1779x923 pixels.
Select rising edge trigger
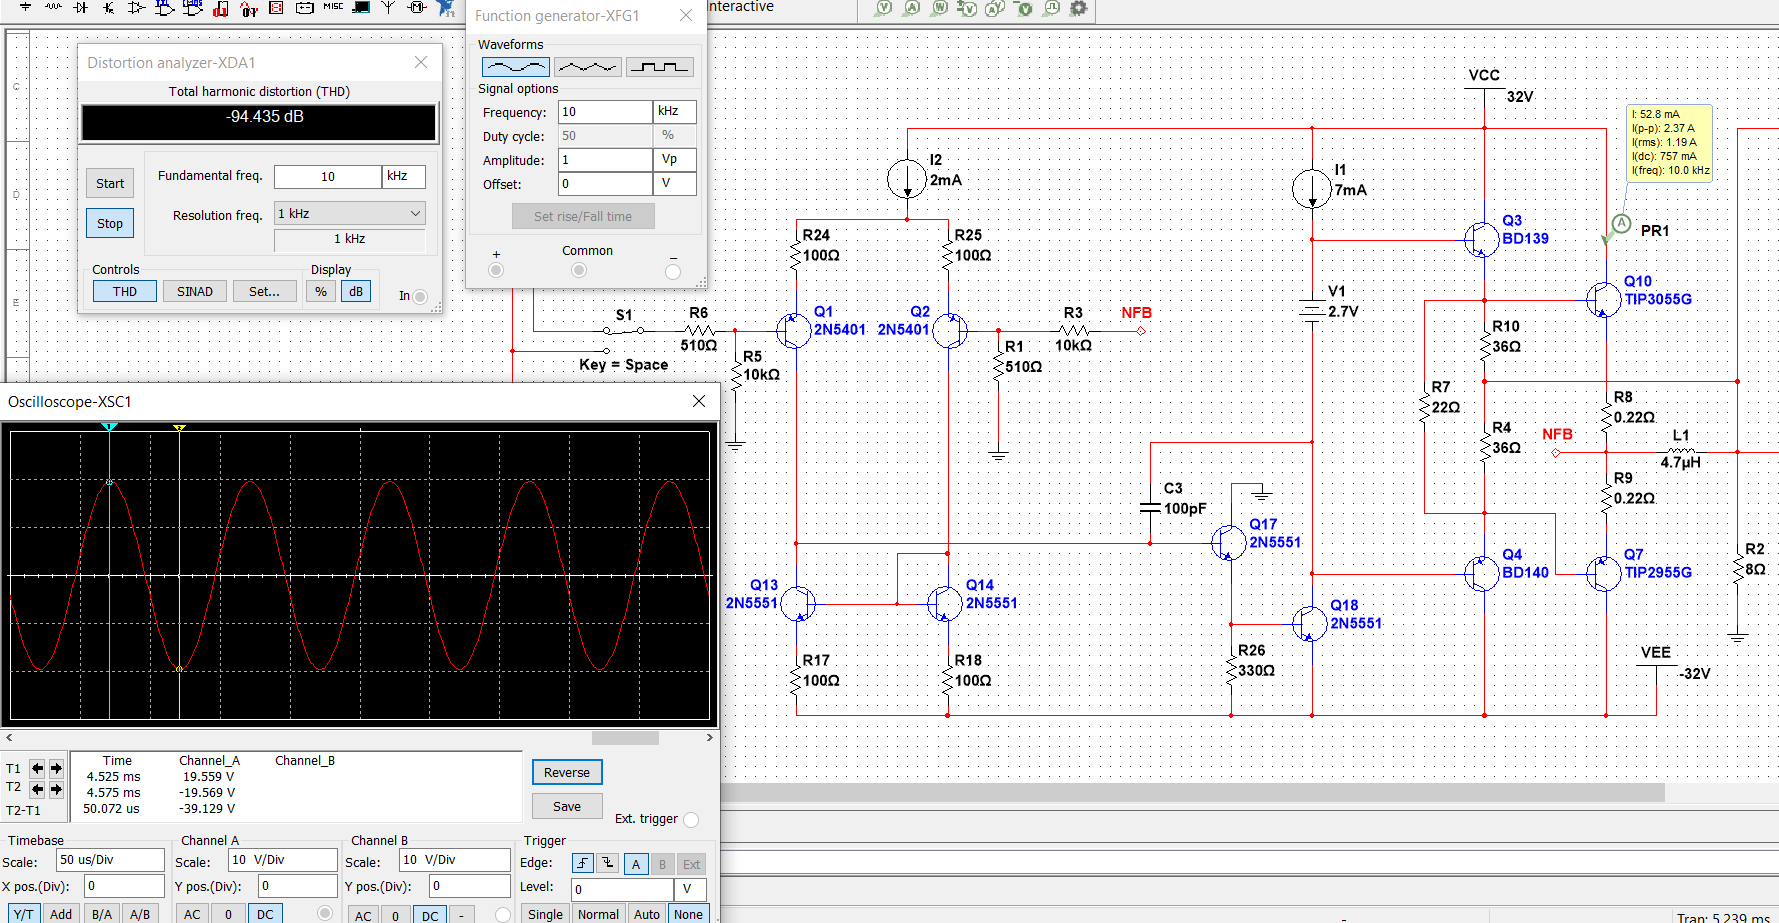click(x=582, y=863)
